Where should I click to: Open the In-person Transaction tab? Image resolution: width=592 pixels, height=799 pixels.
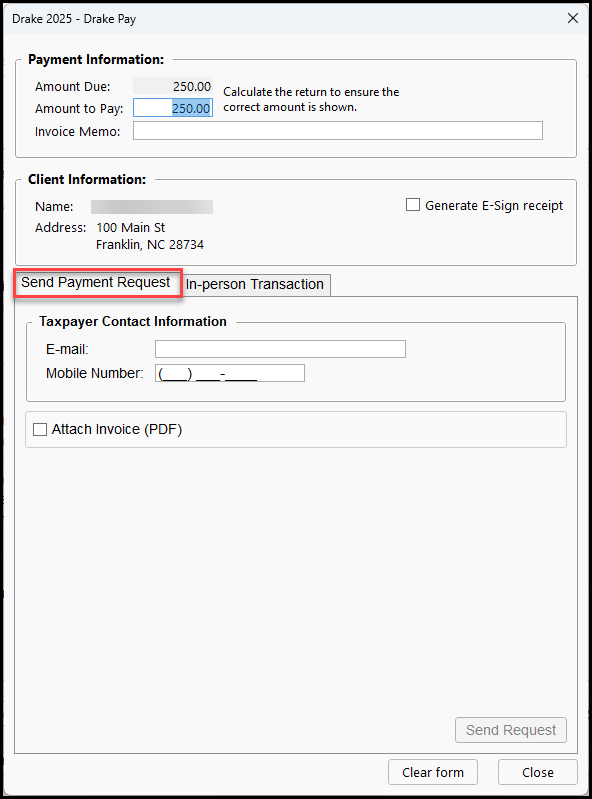(x=255, y=284)
